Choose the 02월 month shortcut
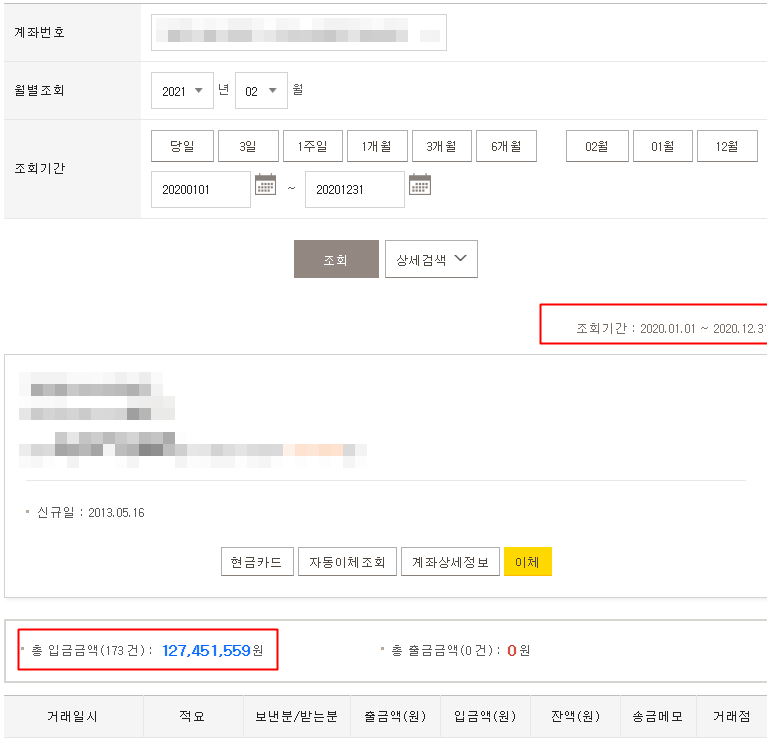The height and width of the screenshot is (738, 767). point(597,146)
